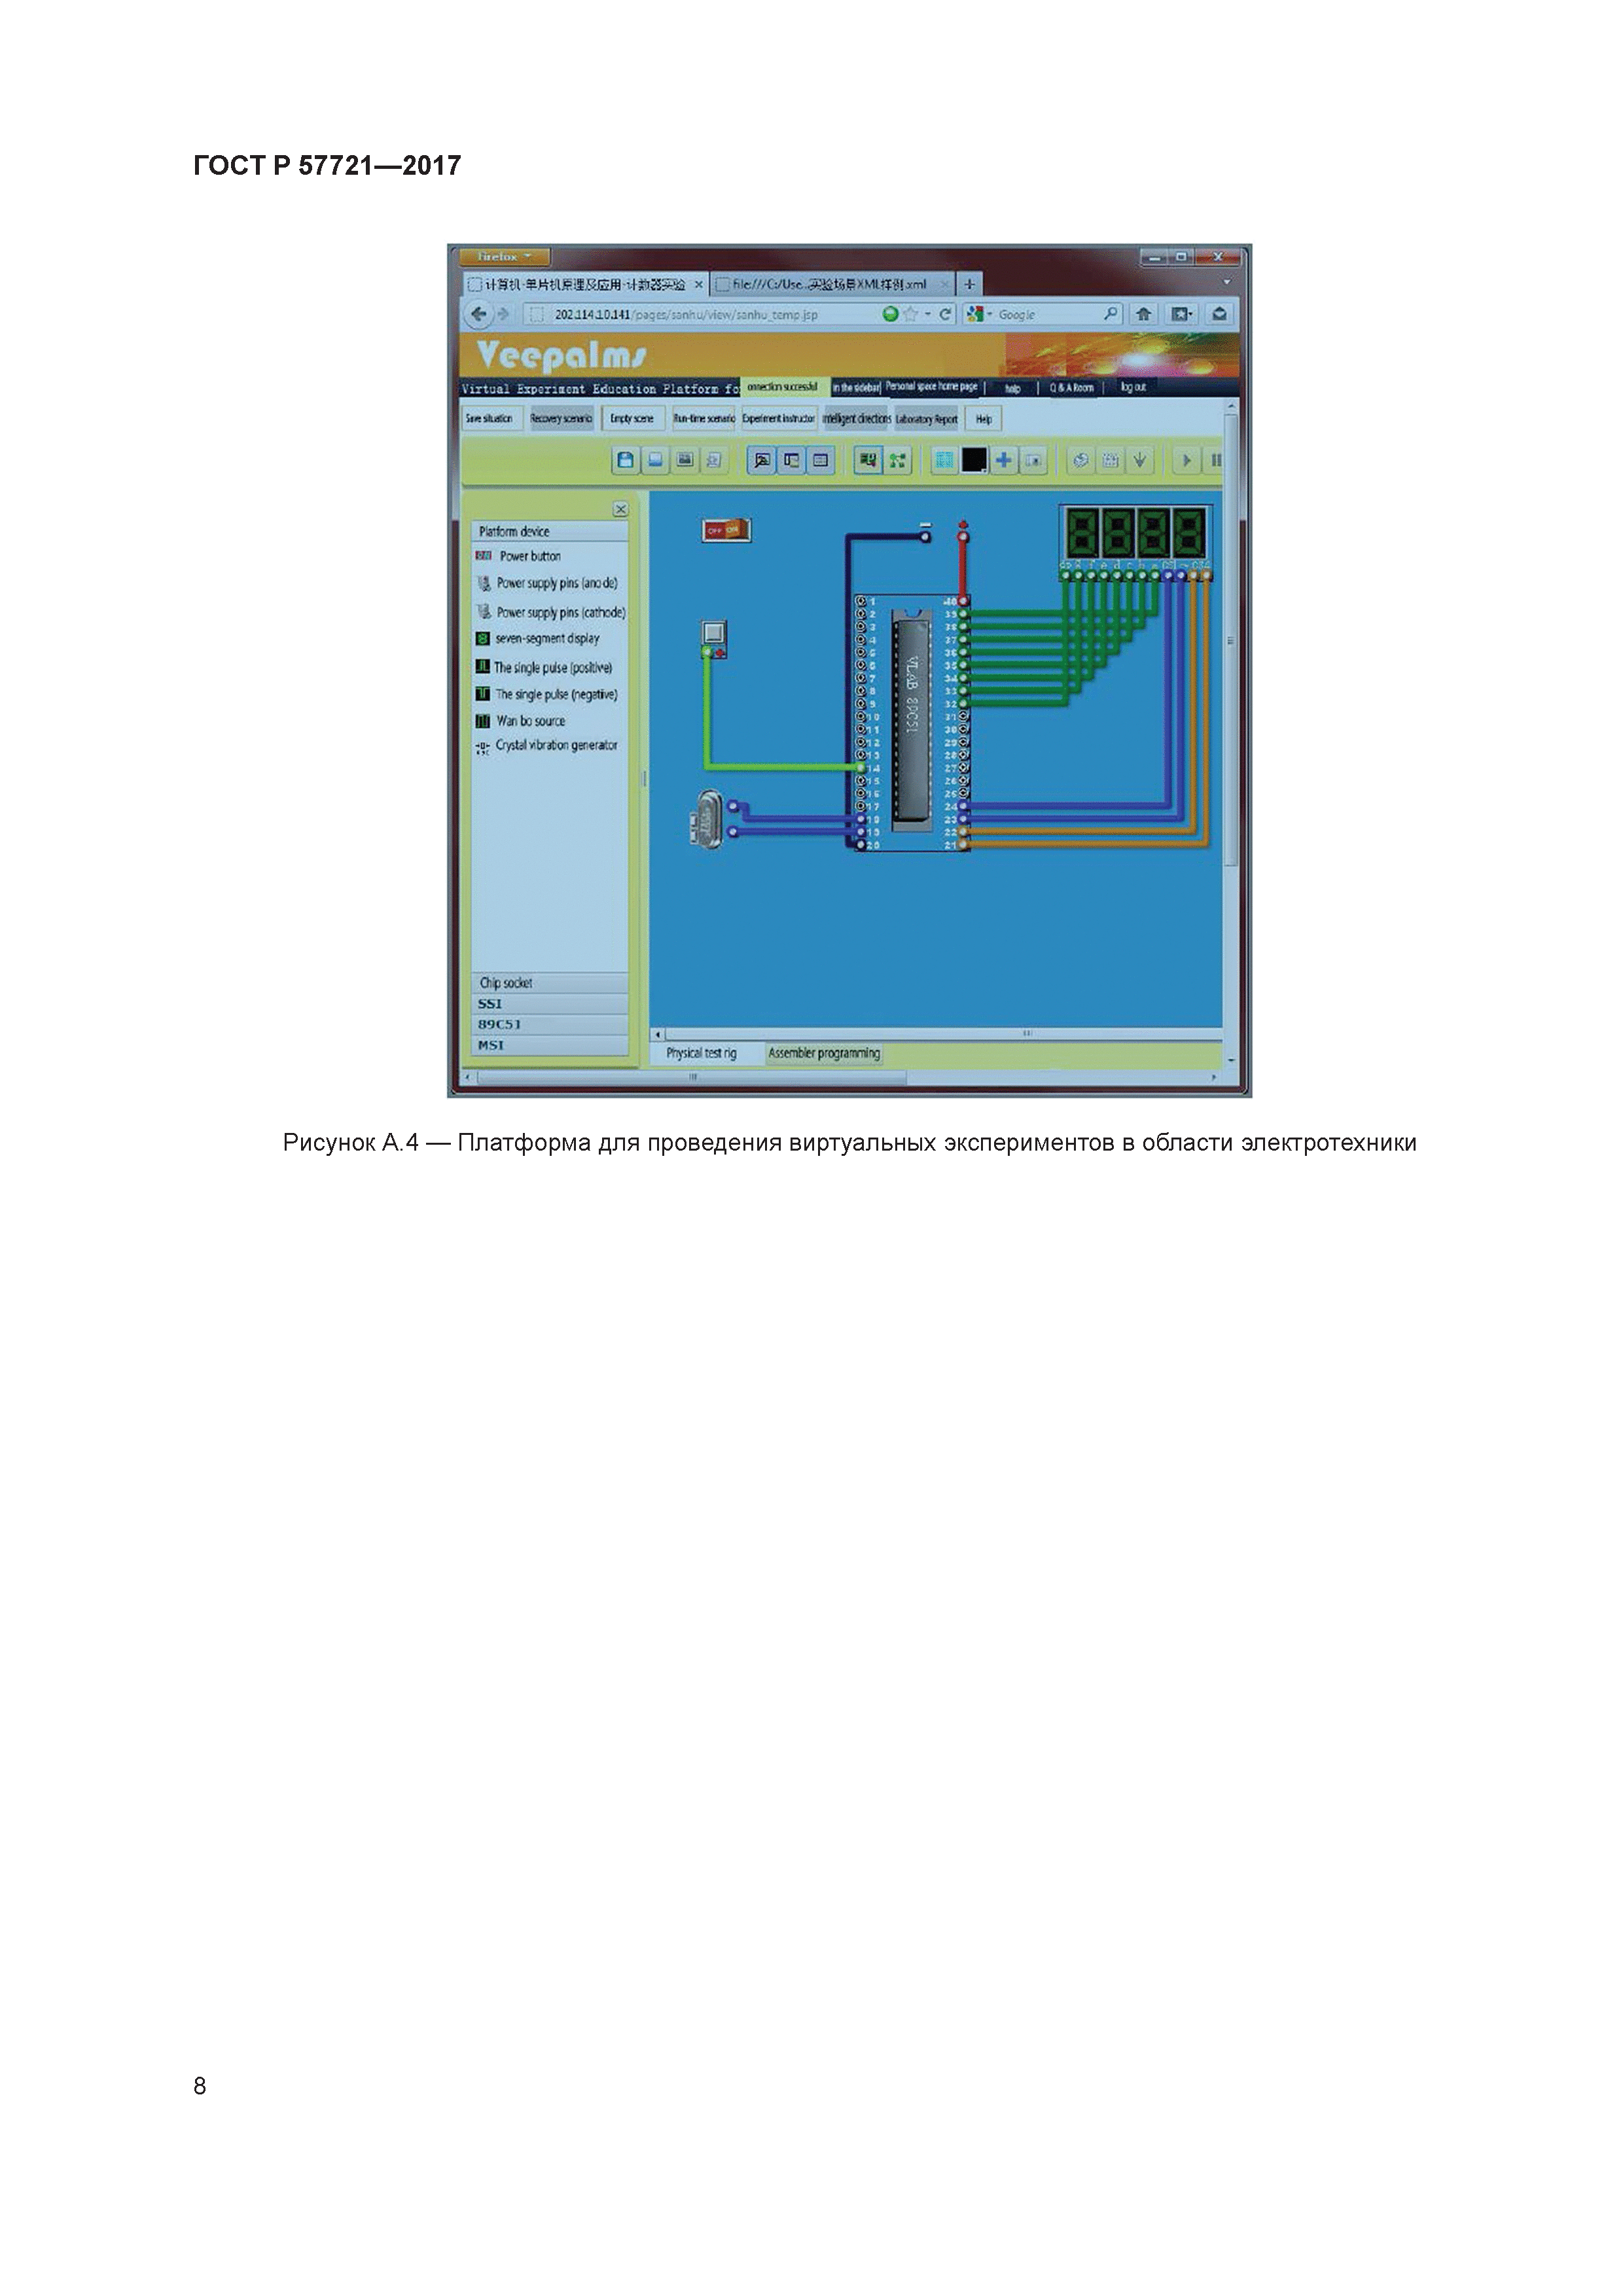The image size is (1623, 2296).
Task: Toggle the red OFF/ON power switch on canvas
Action: coord(726,530)
